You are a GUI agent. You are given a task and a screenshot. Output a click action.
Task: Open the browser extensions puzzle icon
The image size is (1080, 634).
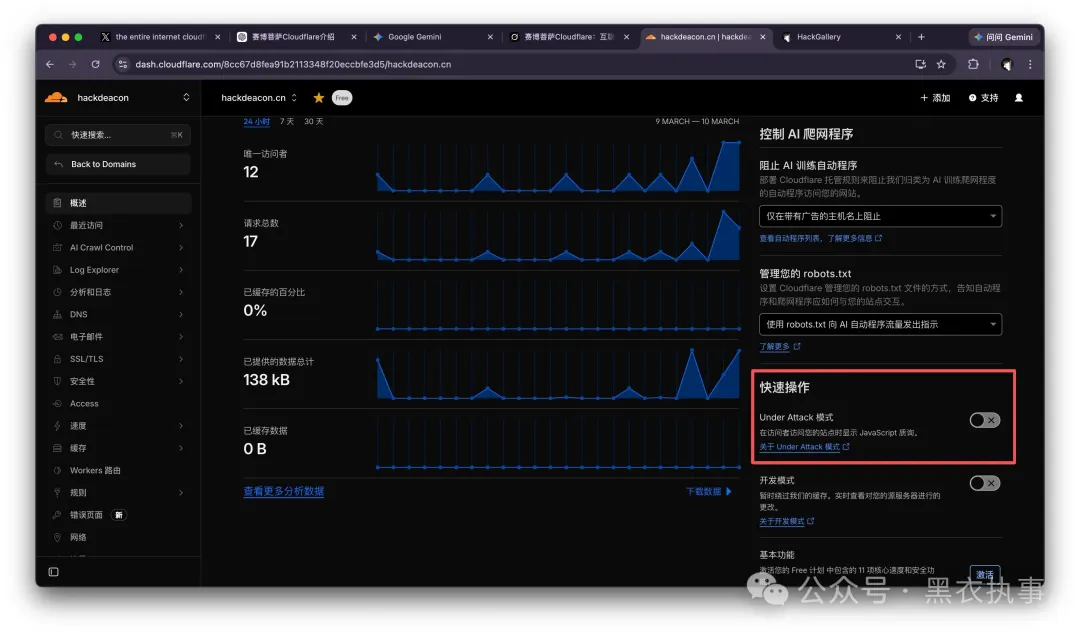(x=973, y=64)
